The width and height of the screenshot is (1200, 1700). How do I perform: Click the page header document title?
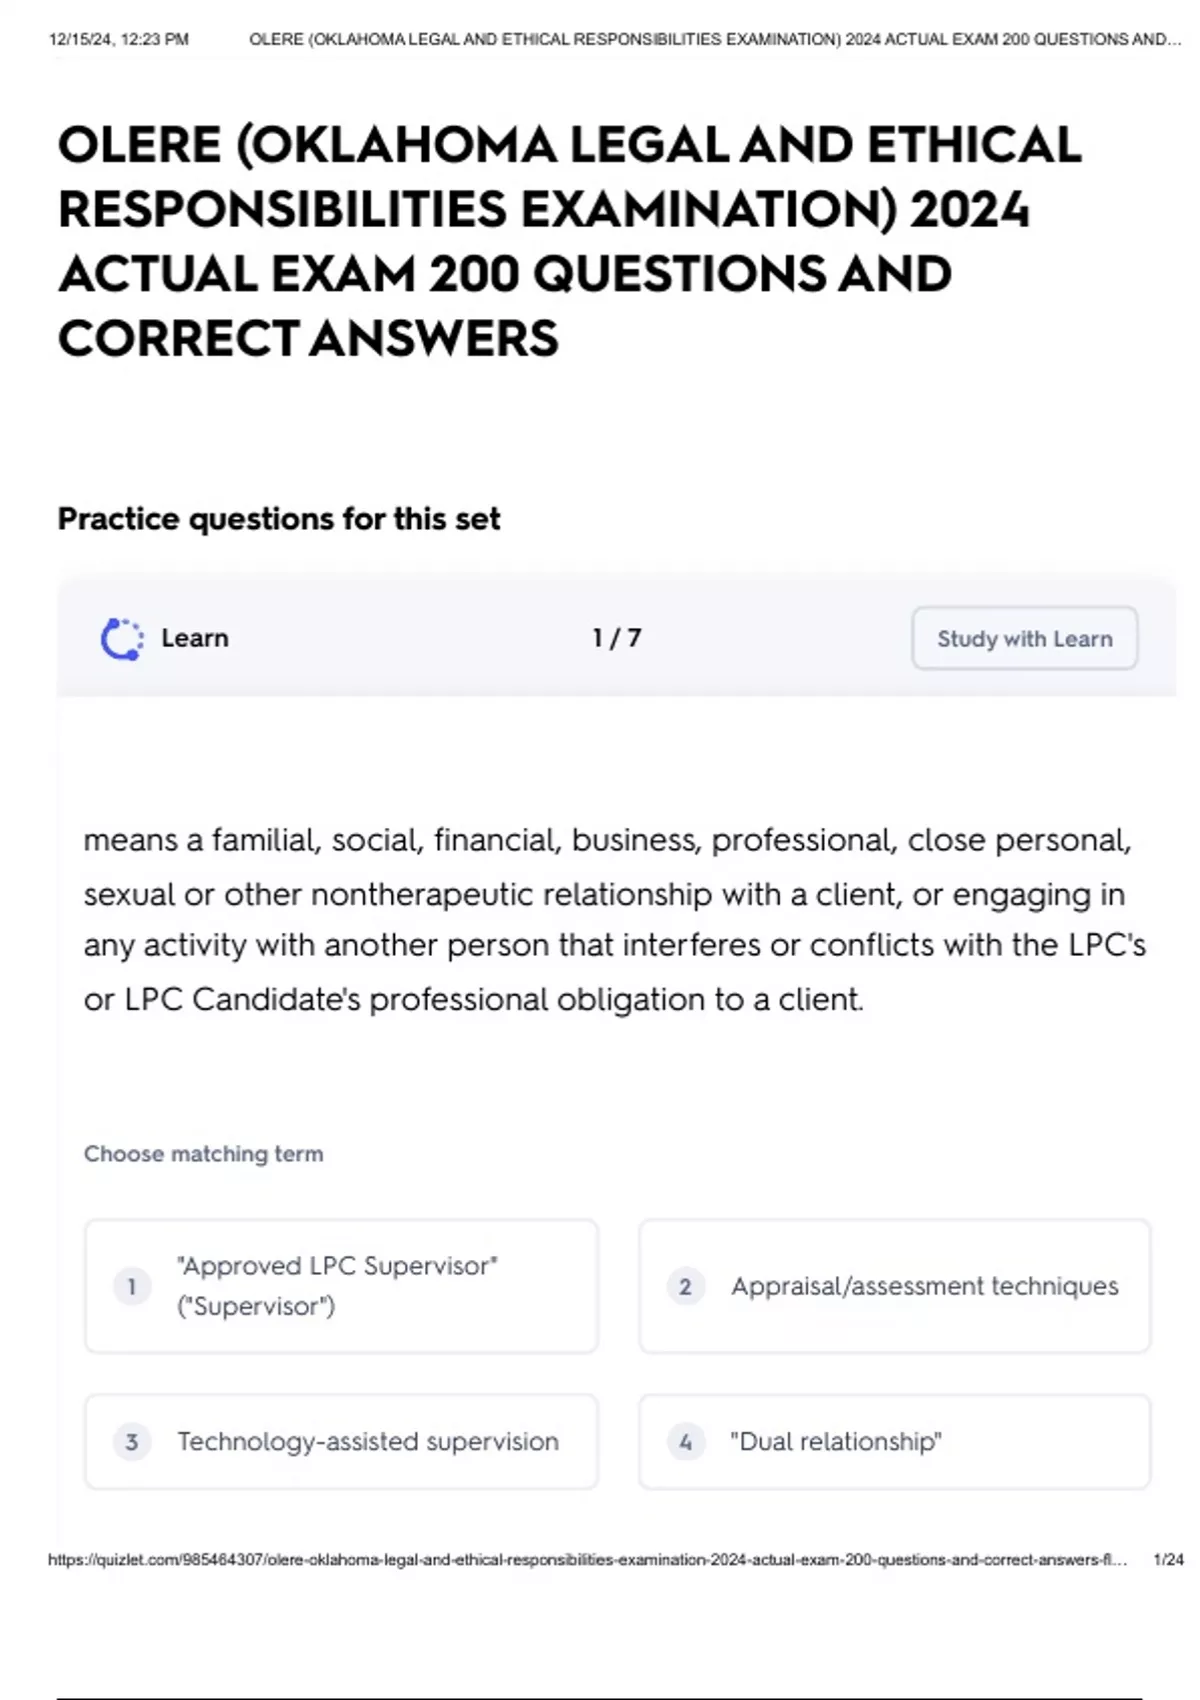click(x=715, y=40)
